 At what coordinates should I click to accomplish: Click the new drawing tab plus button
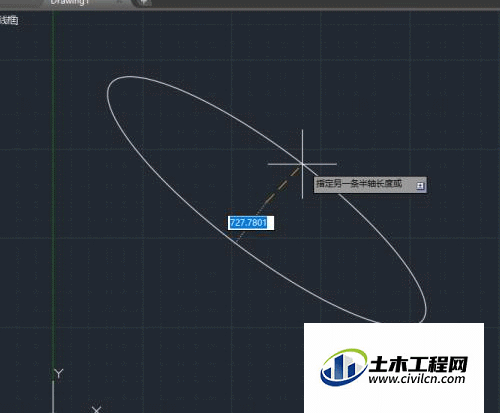click(x=144, y=2)
